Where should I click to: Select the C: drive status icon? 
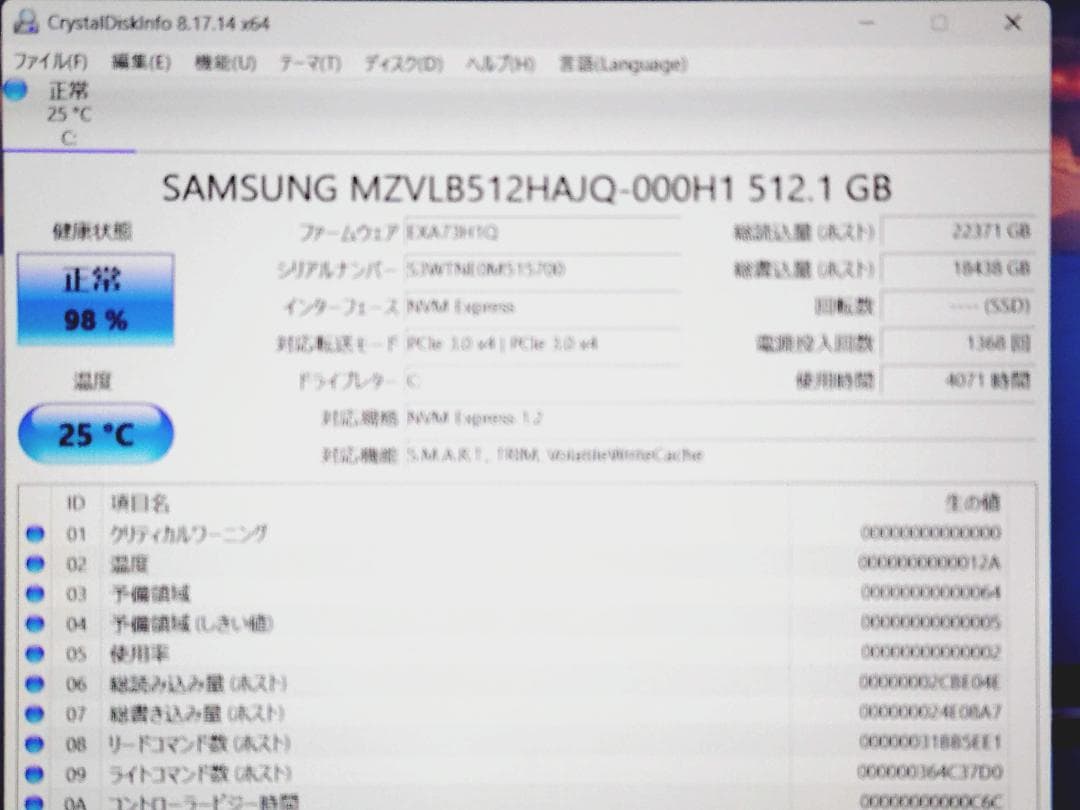click(x=14, y=90)
